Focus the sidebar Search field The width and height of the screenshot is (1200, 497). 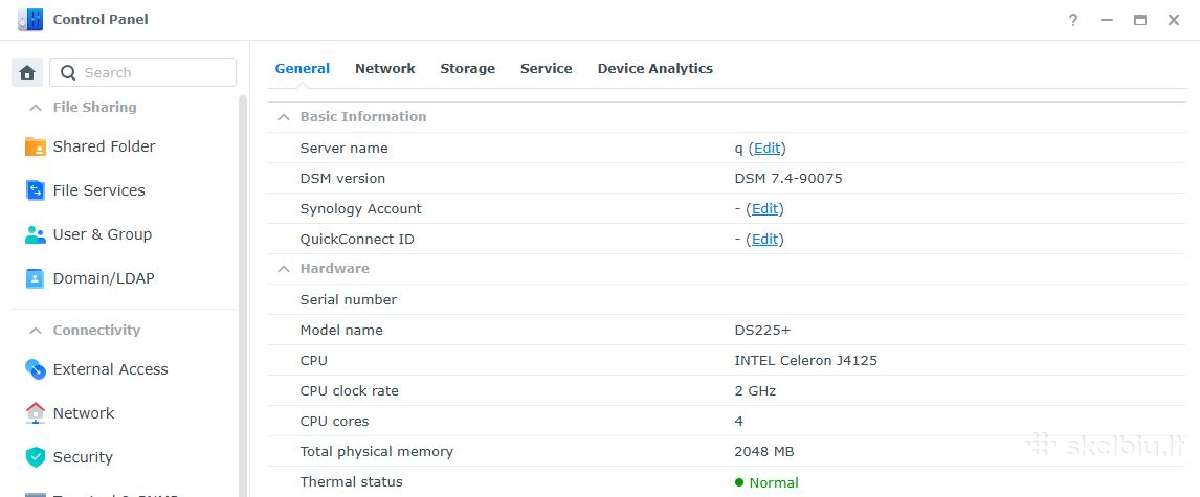pos(143,72)
